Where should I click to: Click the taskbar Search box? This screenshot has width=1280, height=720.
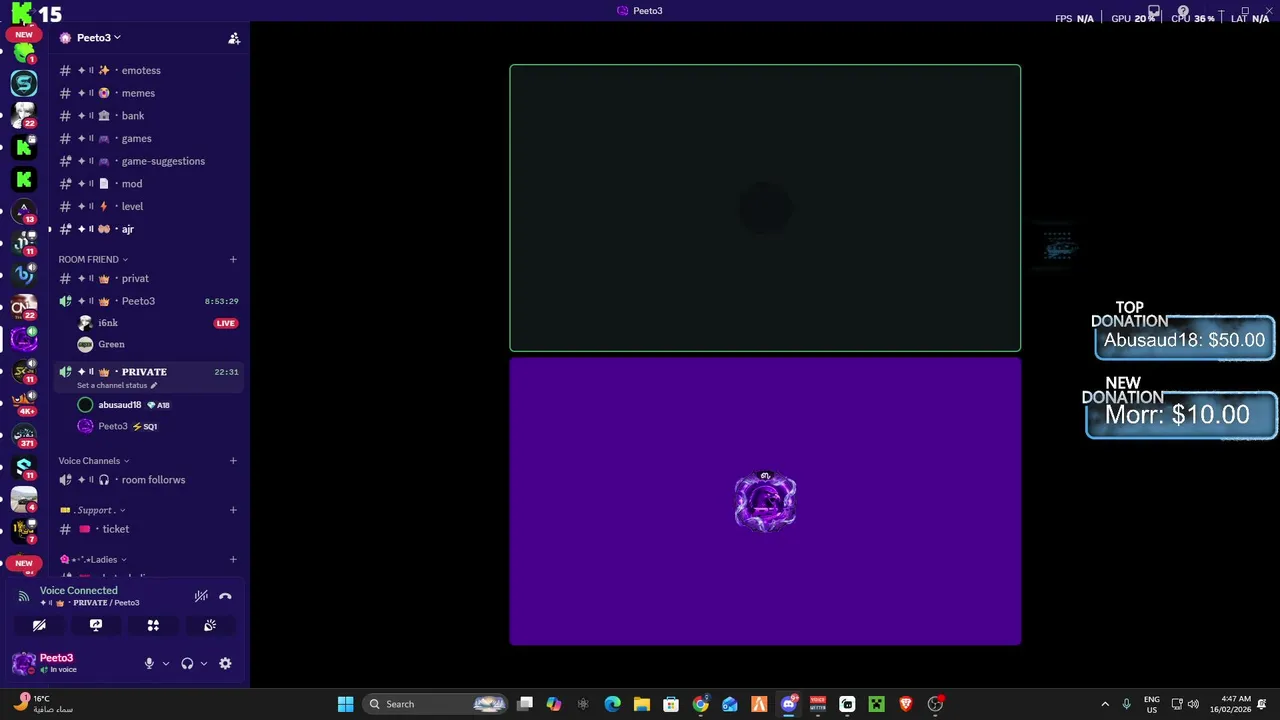[436, 704]
